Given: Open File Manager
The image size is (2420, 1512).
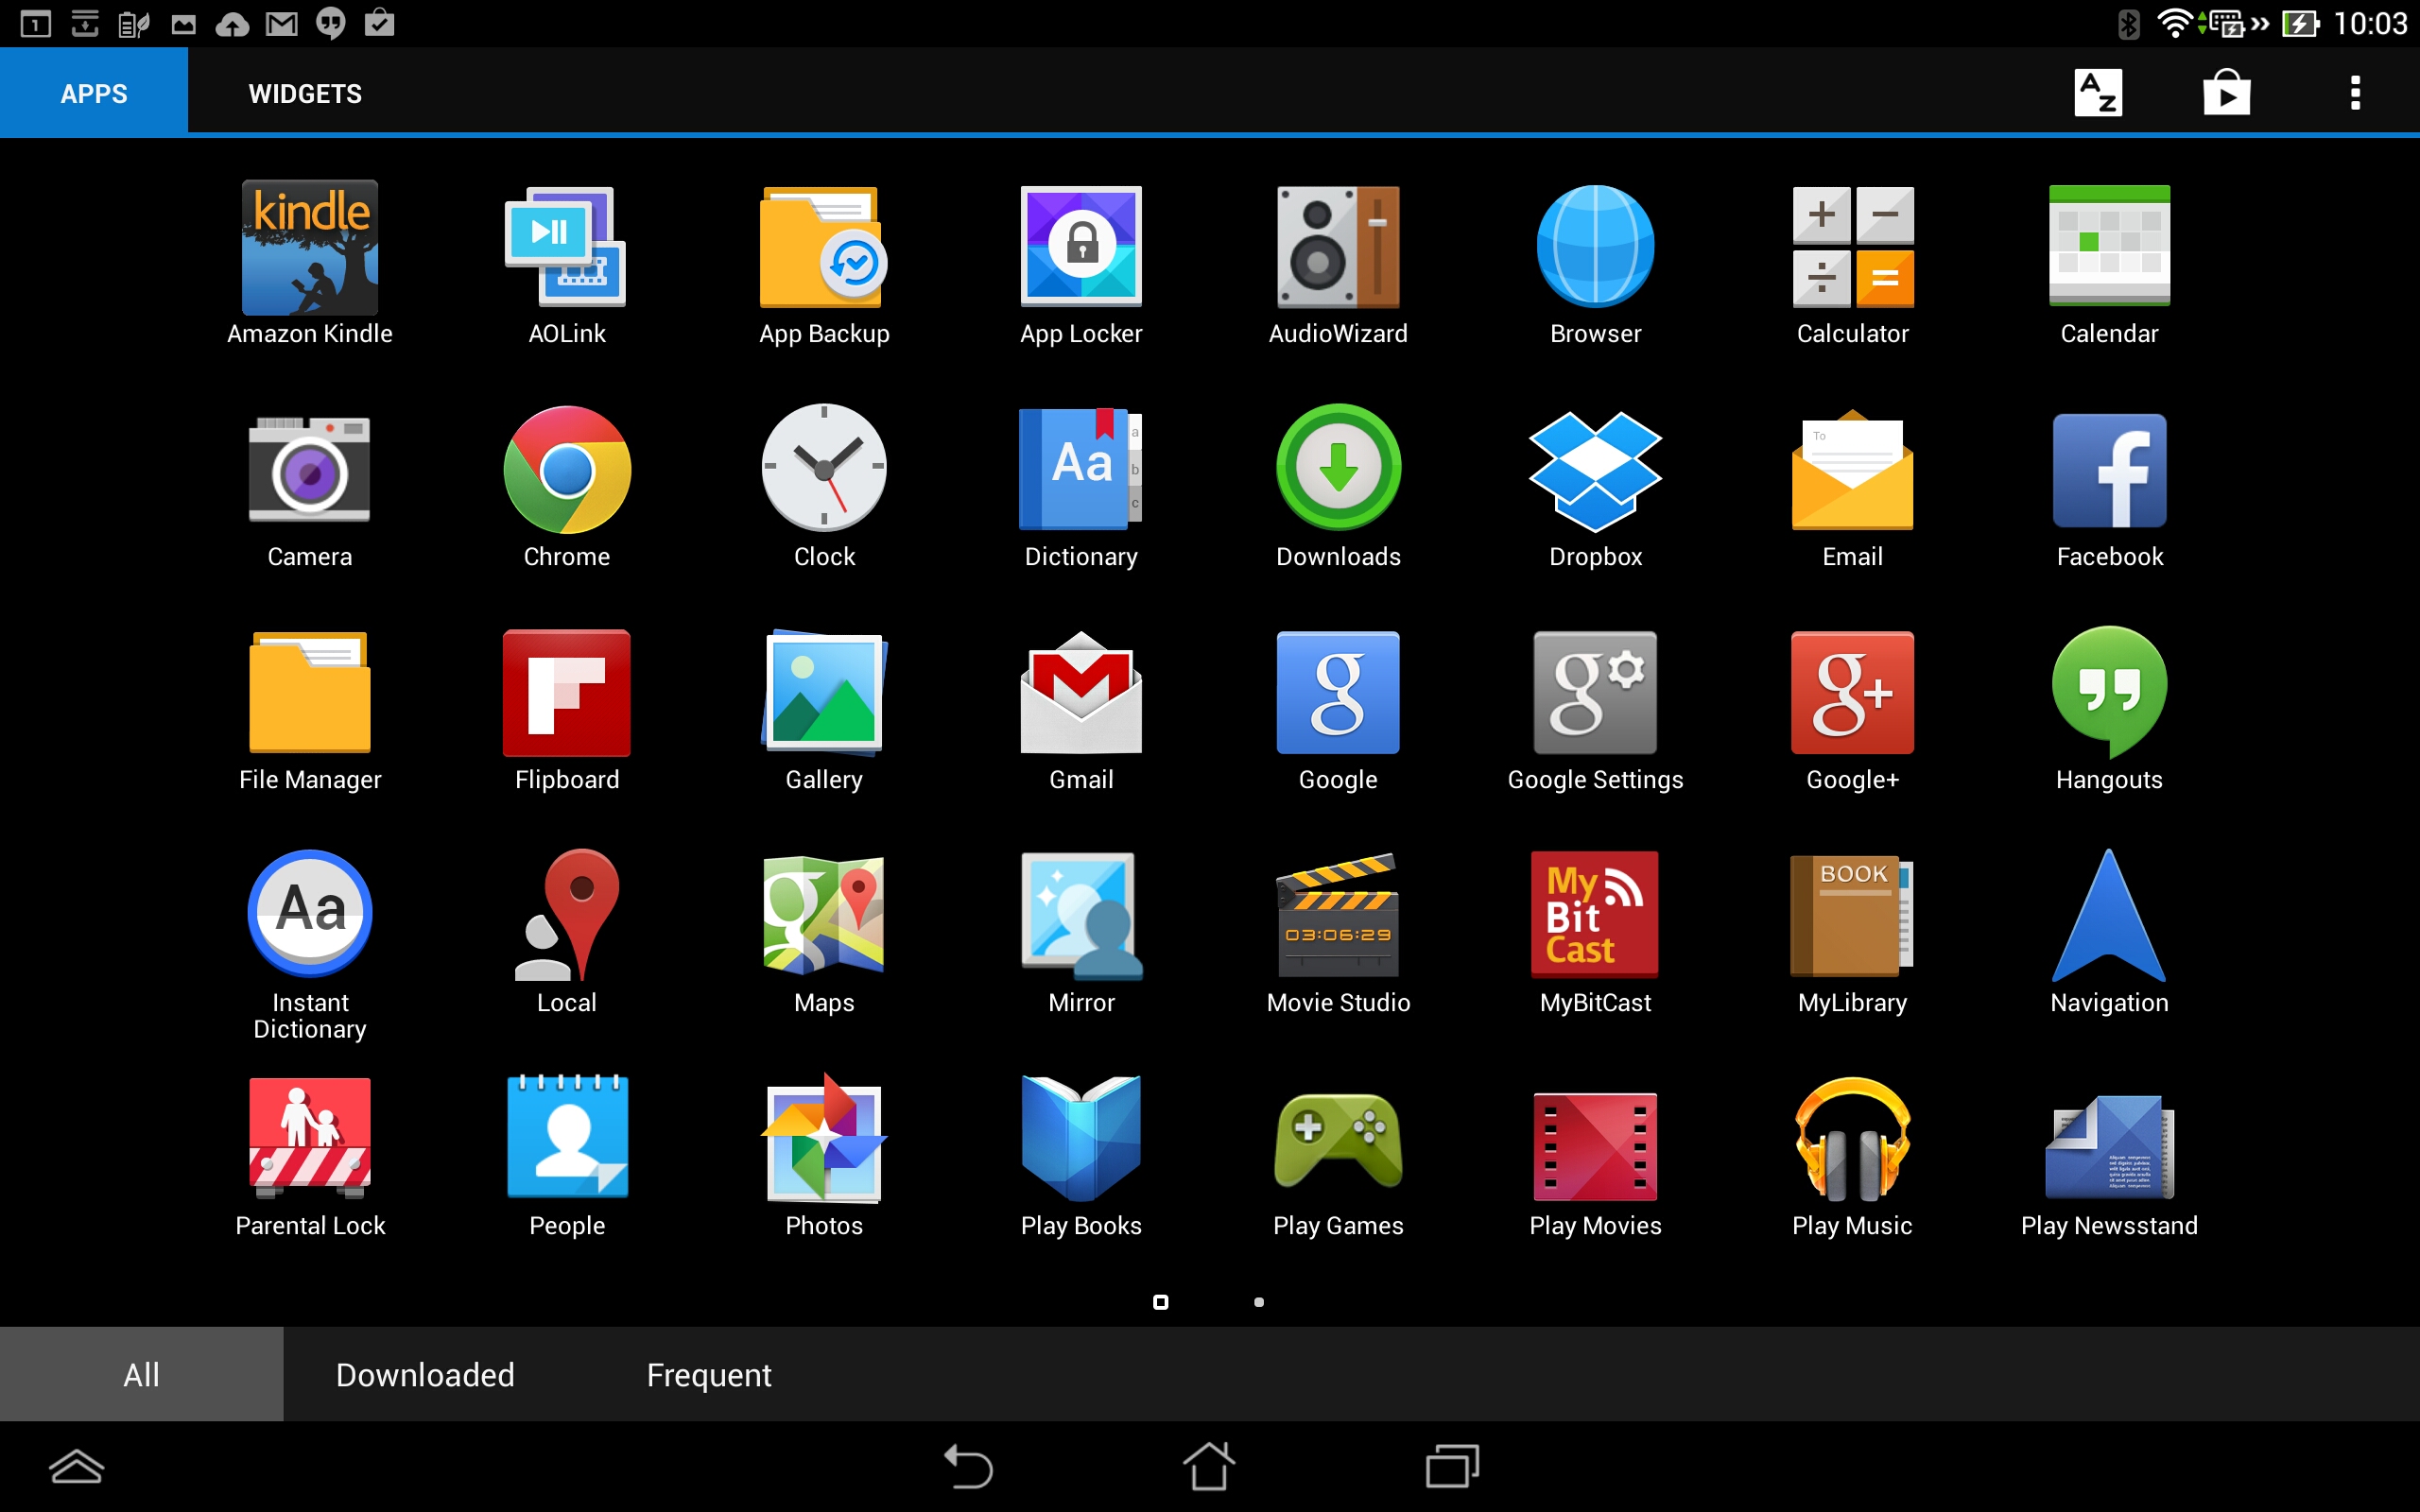Looking at the screenshot, I should pyautogui.click(x=310, y=710).
